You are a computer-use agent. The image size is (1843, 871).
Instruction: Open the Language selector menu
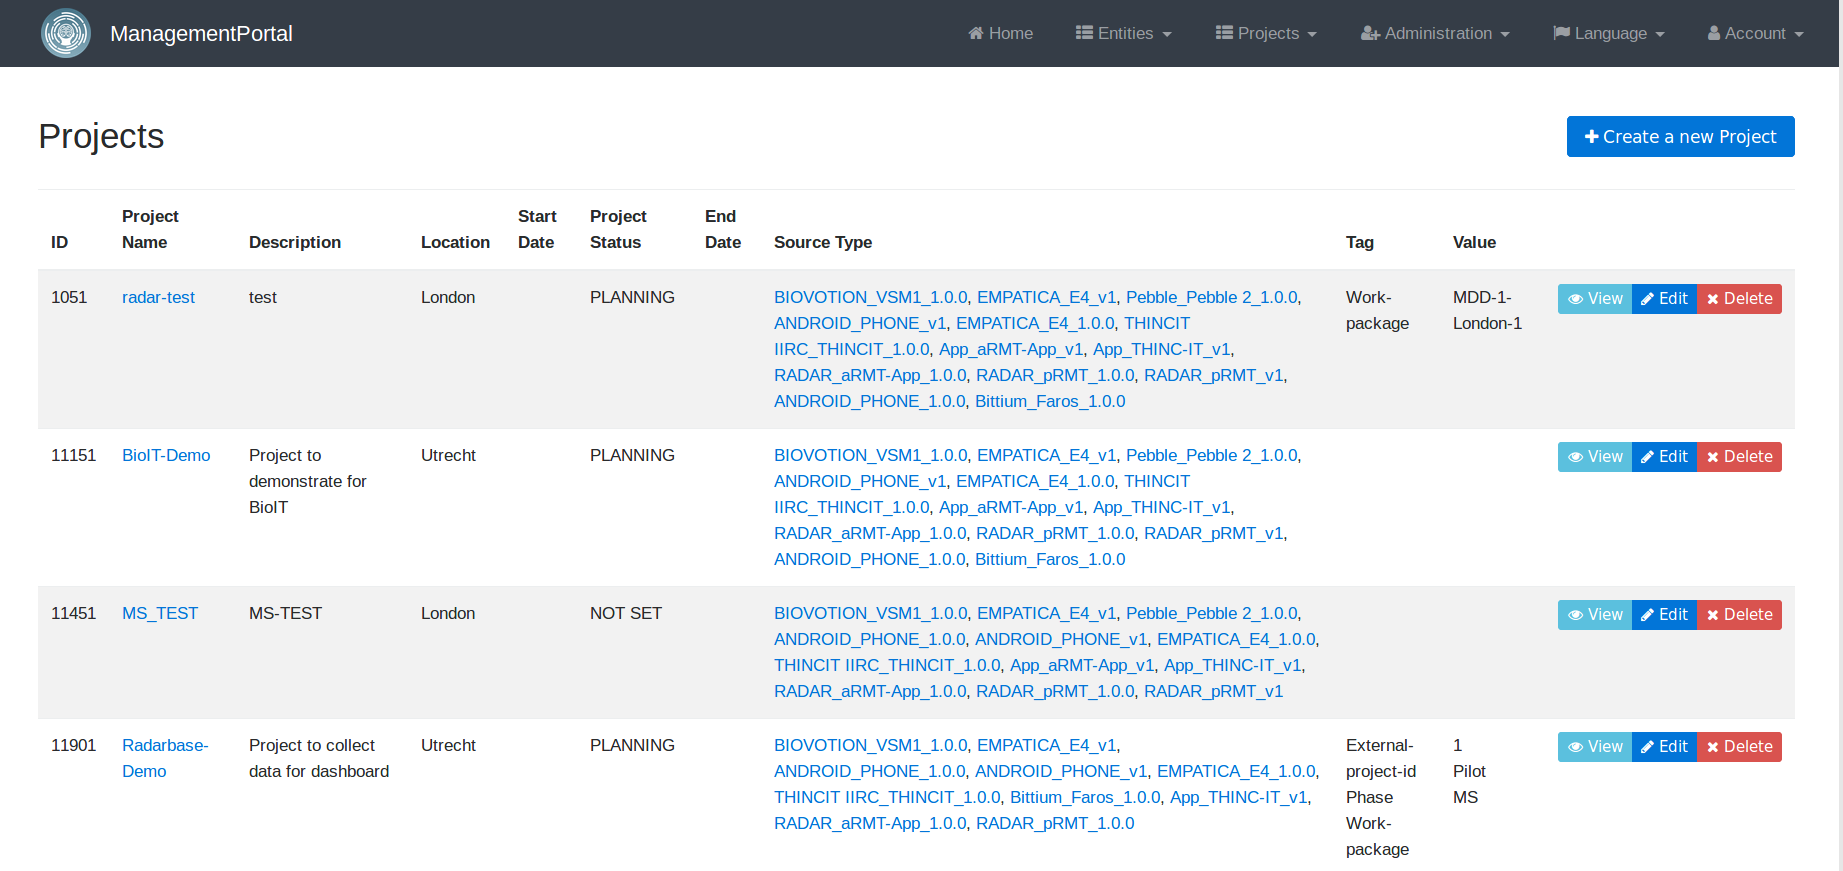pyautogui.click(x=1608, y=33)
